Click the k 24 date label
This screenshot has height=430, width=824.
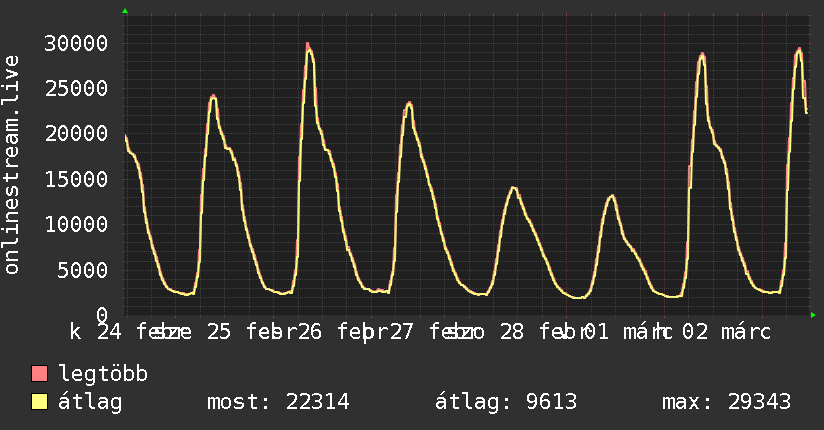[96, 332]
